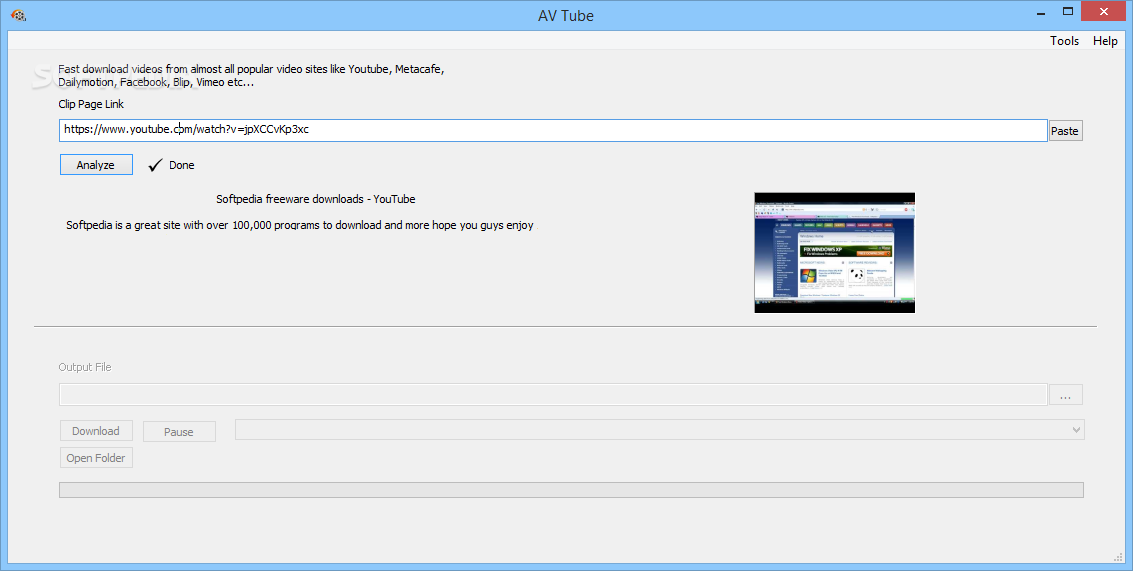Viewport: 1133px width, 571px height.
Task: Click the 'Done' status text
Action: click(x=181, y=165)
